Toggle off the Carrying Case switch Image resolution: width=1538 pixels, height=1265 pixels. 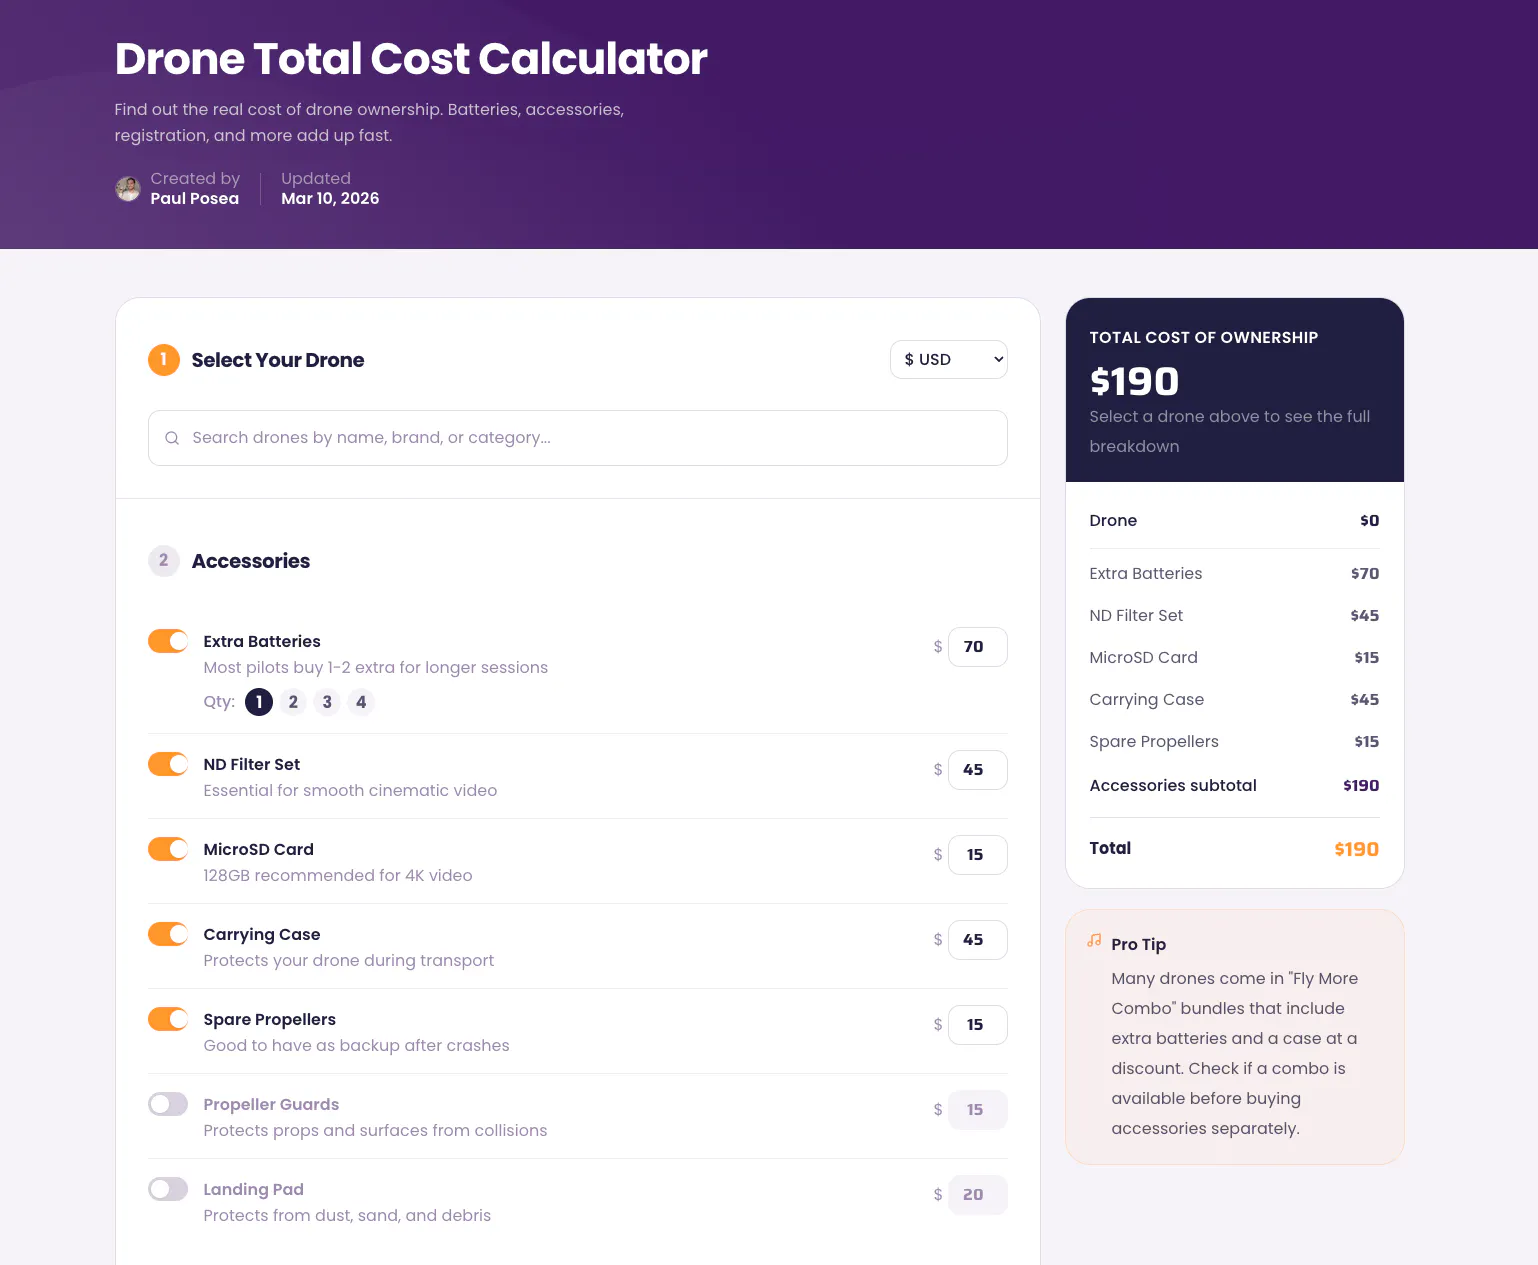pos(168,934)
